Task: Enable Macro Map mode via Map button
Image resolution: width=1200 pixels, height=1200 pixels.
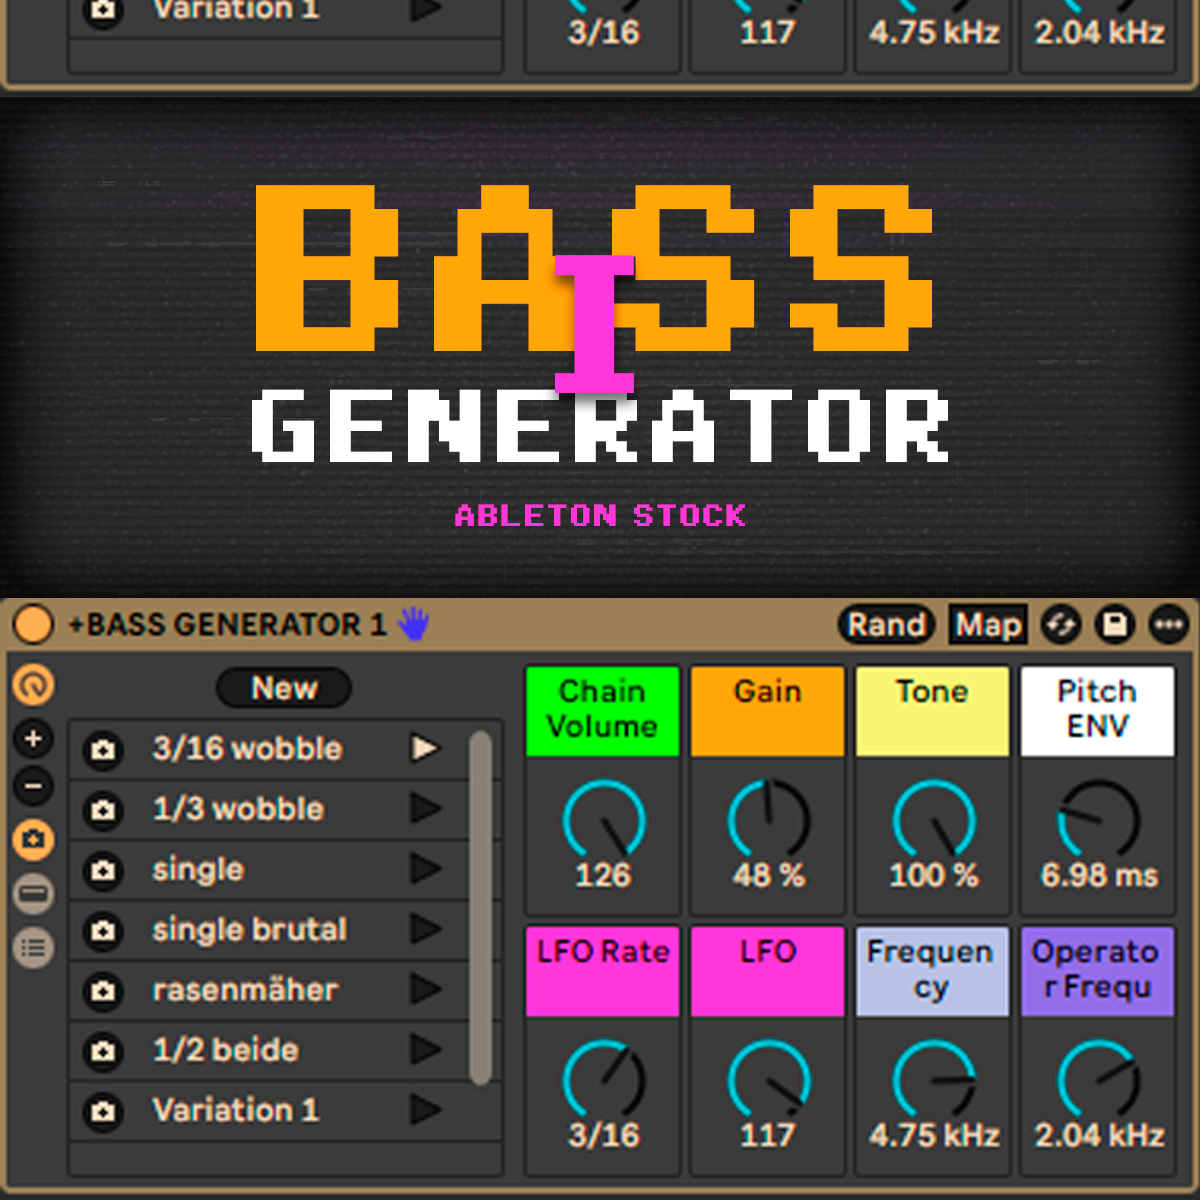Action: 988,625
